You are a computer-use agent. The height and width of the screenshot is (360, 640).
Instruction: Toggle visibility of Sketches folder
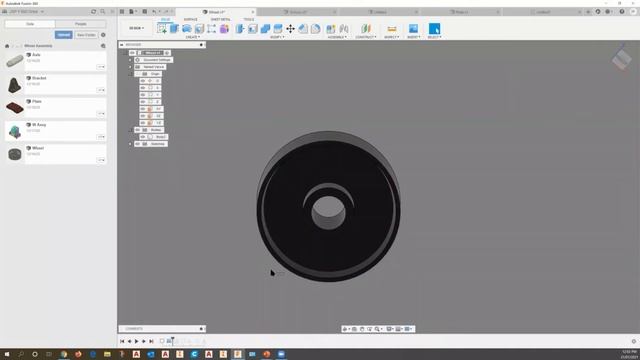click(138, 144)
